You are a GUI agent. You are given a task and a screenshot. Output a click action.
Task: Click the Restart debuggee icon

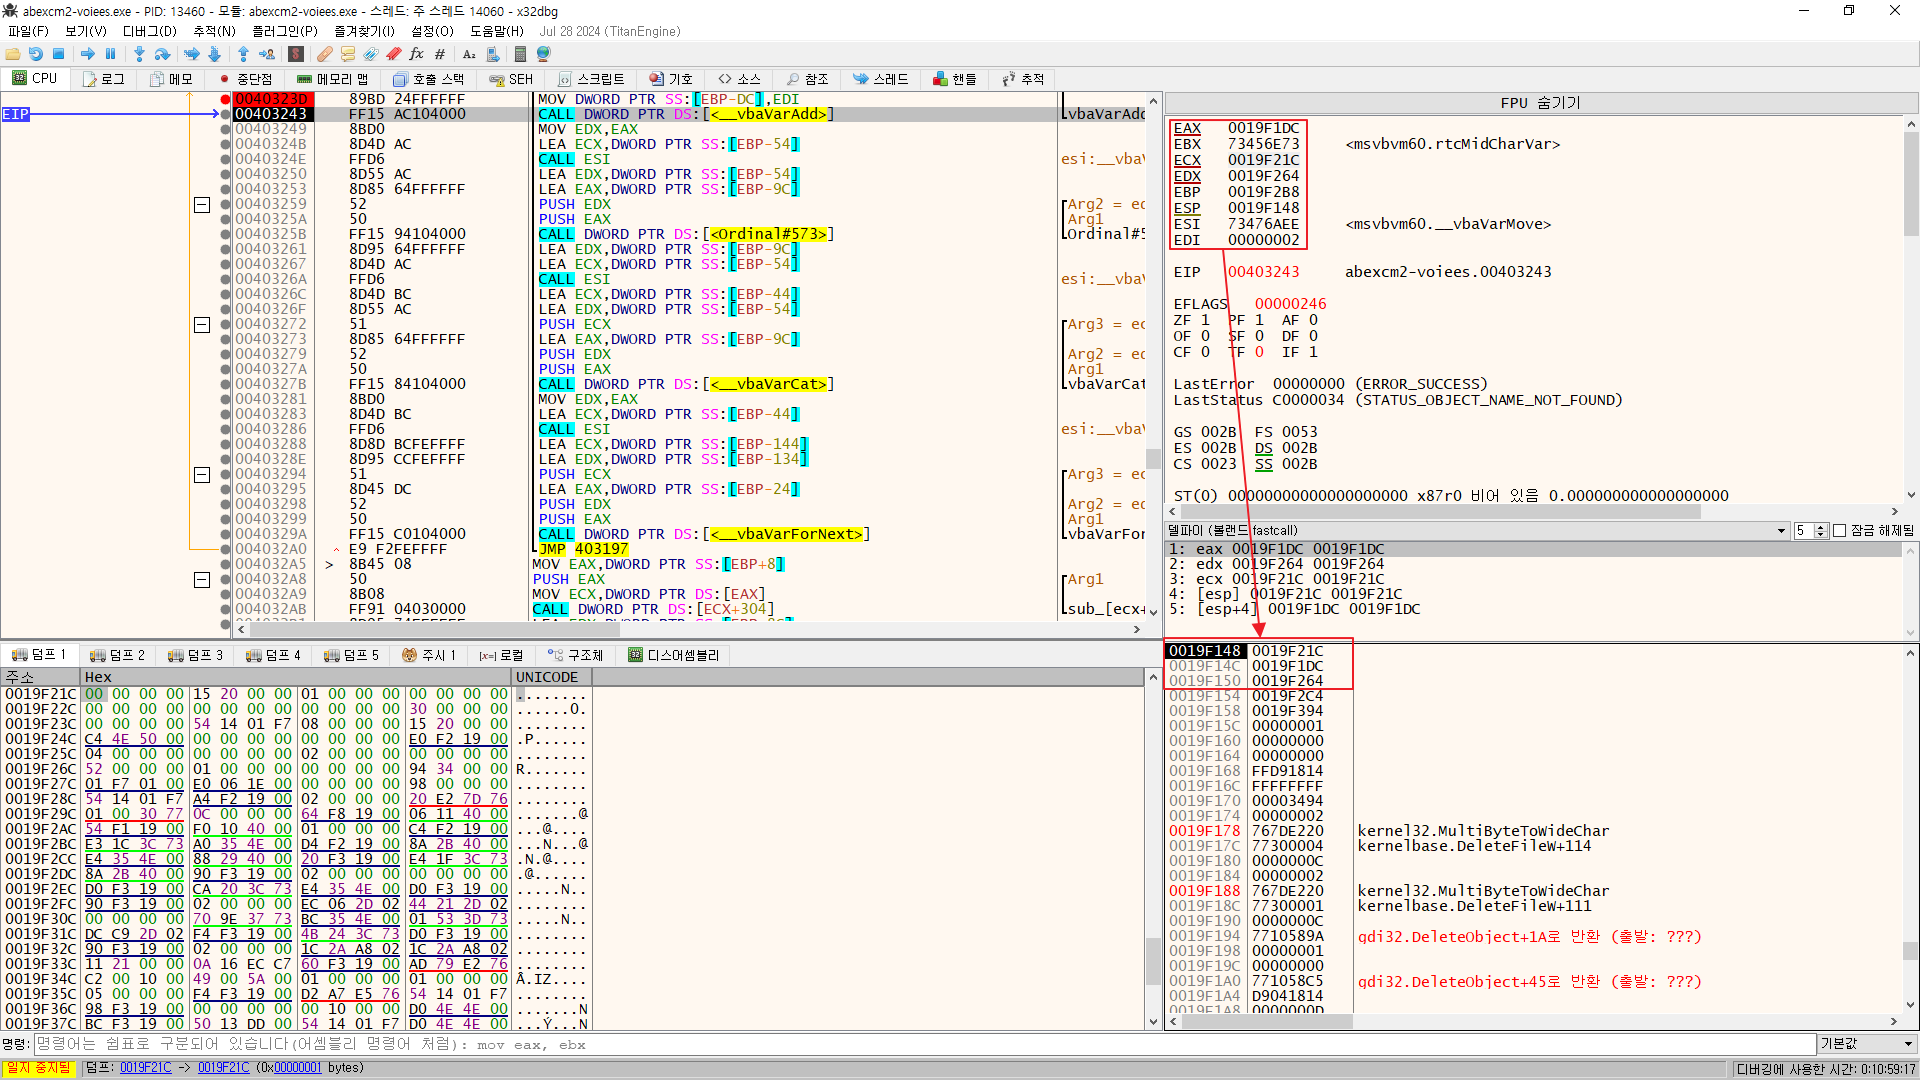pos(36,54)
